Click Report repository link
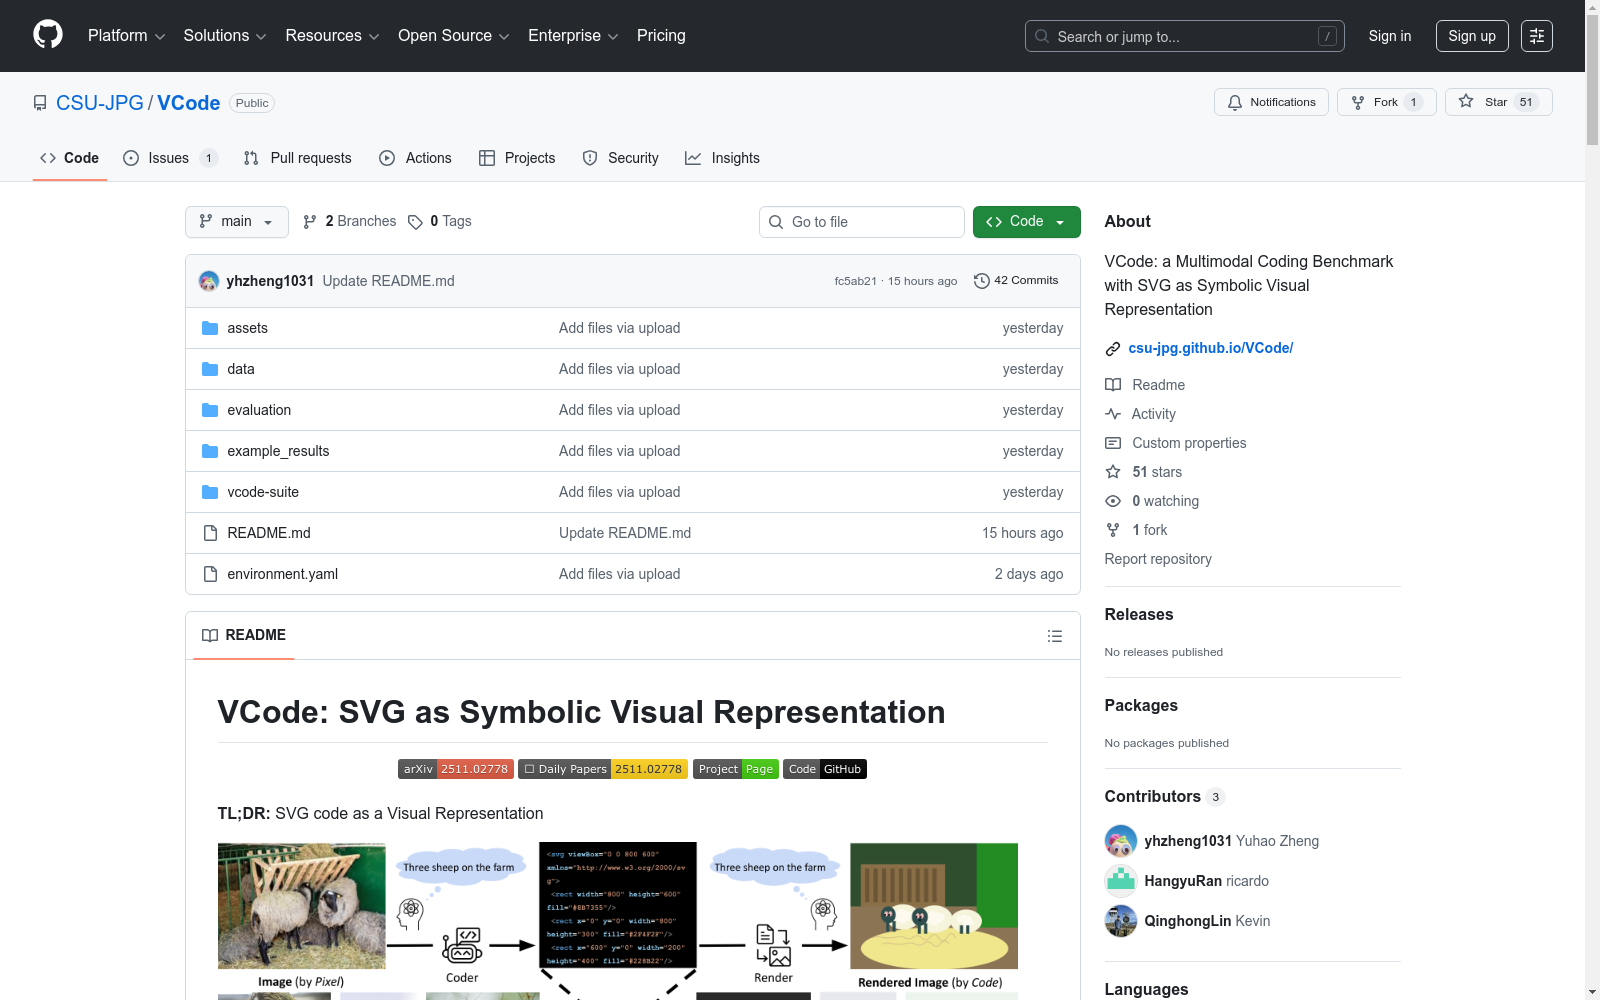1600x1000 pixels. coord(1158,559)
